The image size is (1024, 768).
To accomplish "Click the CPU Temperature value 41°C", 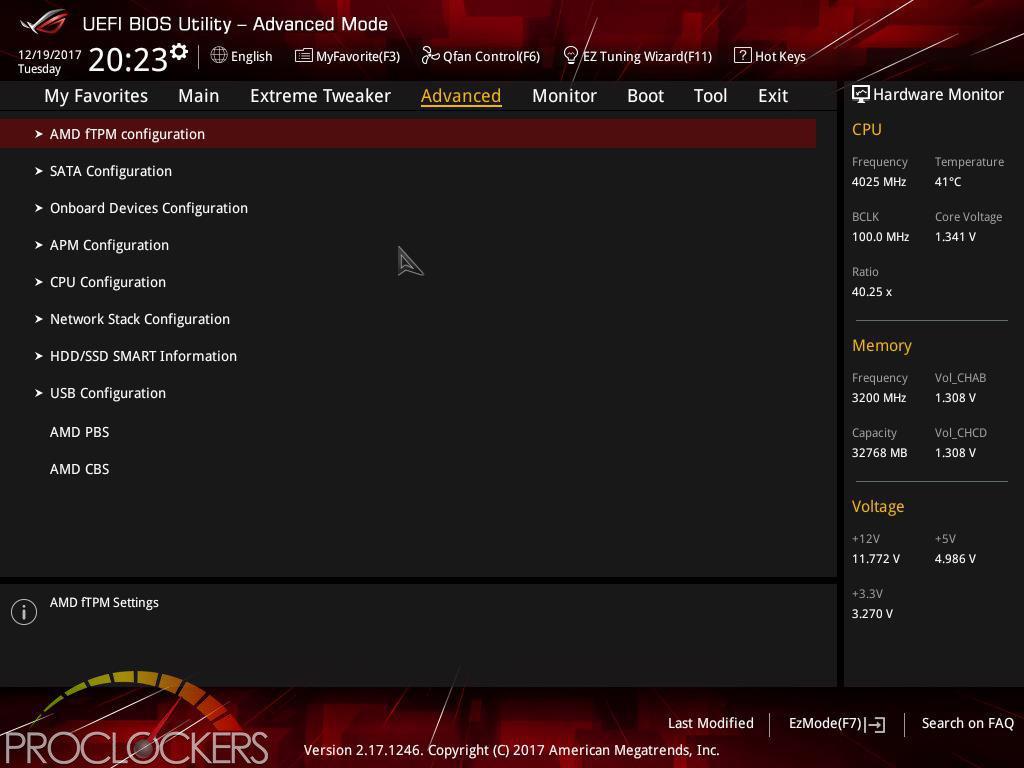I will (x=948, y=182).
